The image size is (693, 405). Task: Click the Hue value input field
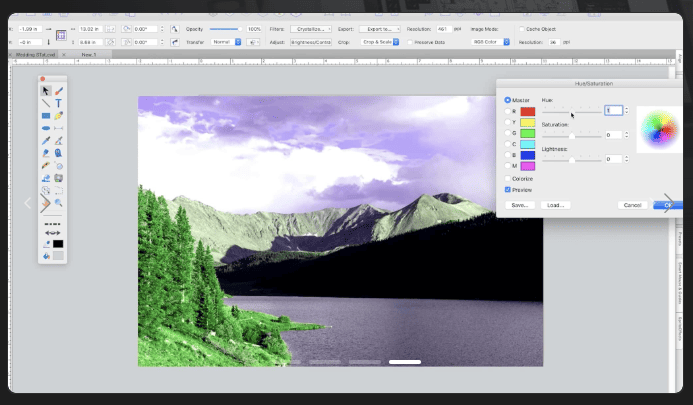pos(613,111)
